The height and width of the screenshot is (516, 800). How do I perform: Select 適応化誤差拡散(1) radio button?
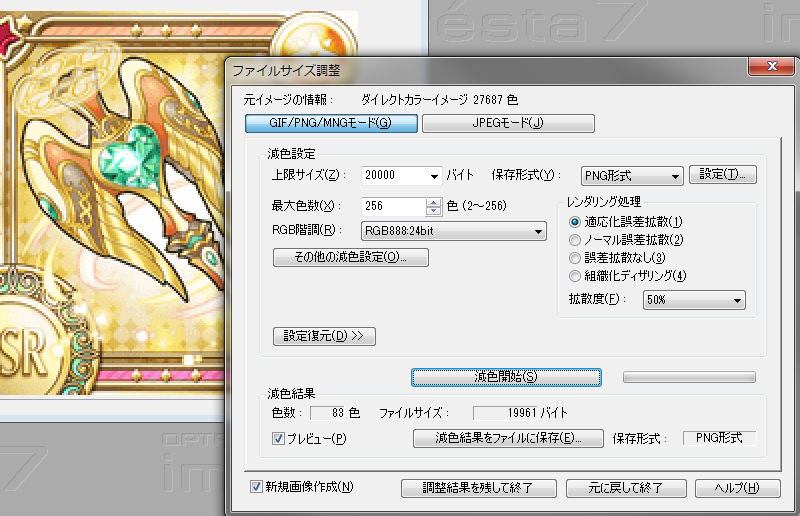click(575, 222)
